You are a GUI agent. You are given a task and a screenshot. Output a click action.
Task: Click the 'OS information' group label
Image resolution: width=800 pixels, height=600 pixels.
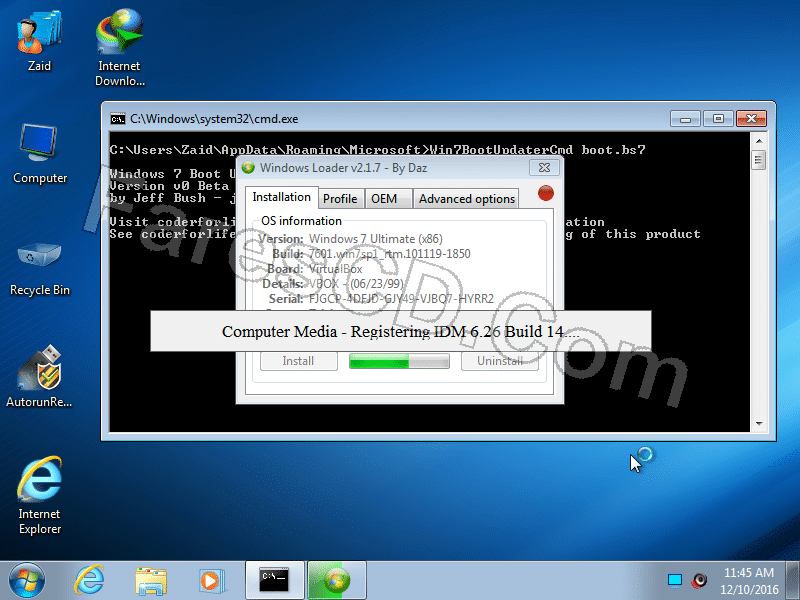click(301, 221)
